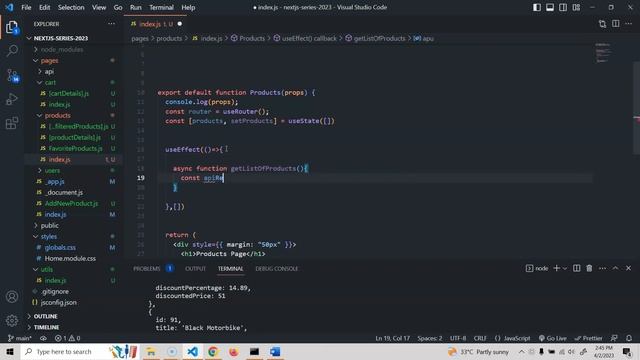Toggle panel layout icon in title bar

550,7
